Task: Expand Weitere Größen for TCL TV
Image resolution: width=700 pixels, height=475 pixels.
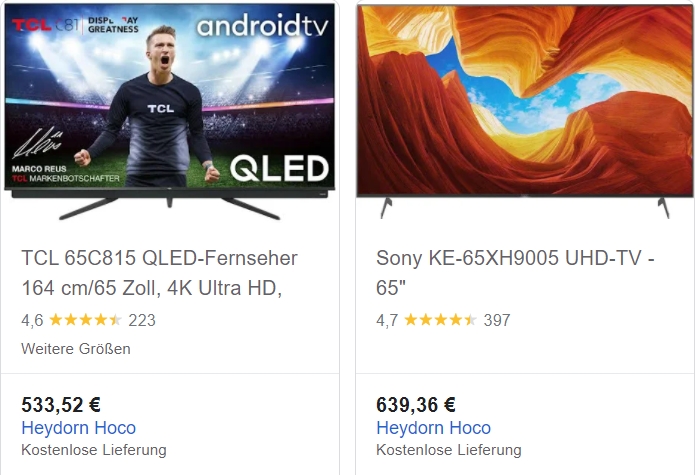Action: (x=76, y=349)
